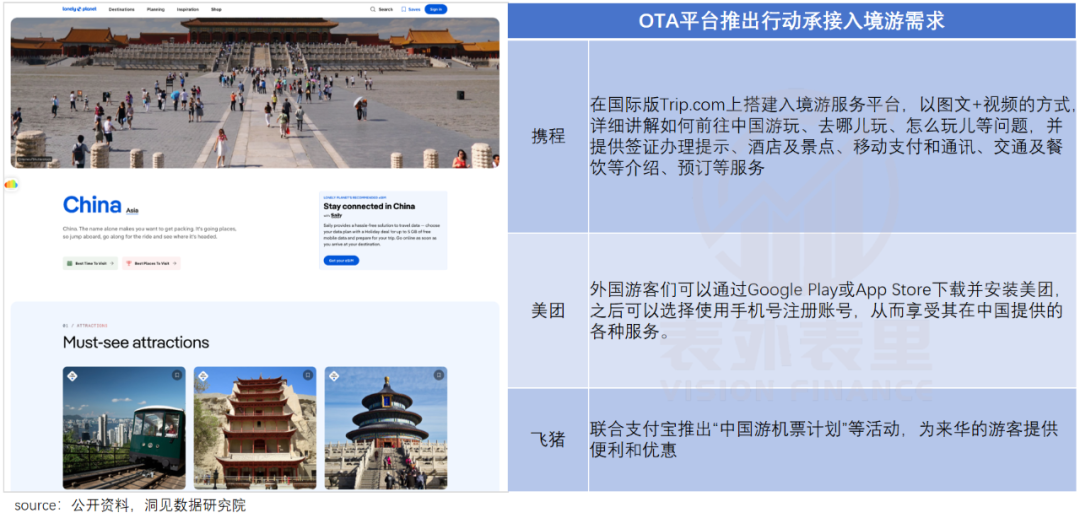Expand the Planning menu
Viewport: 1080px width, 518px height.
(155, 9)
